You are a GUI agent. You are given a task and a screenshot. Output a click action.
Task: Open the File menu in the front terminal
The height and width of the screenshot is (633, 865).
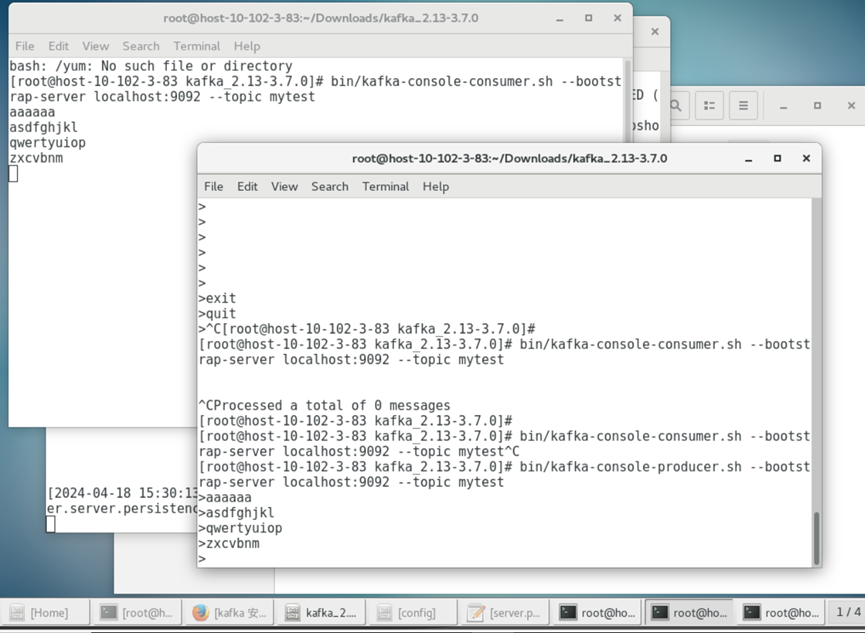pyautogui.click(x=213, y=187)
